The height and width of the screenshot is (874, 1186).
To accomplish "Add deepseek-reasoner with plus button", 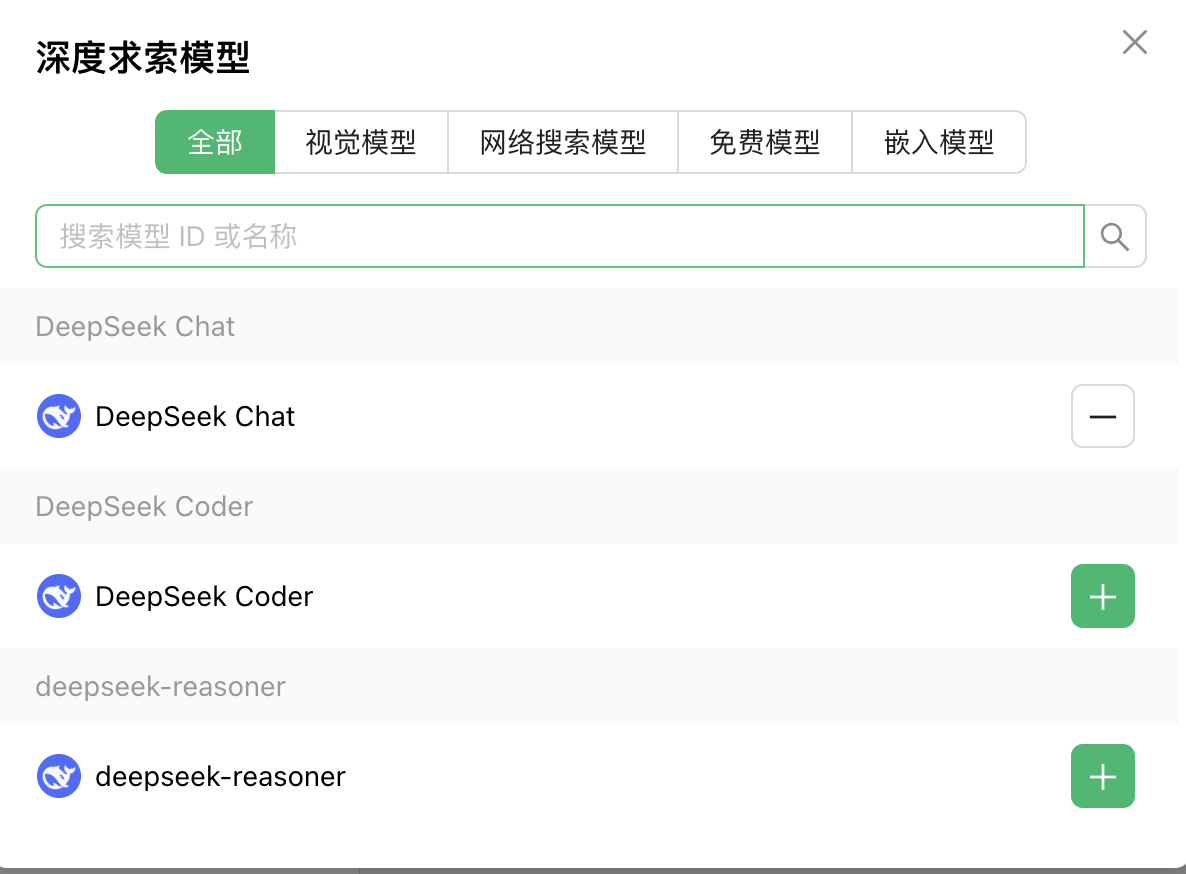I will 1103,776.
